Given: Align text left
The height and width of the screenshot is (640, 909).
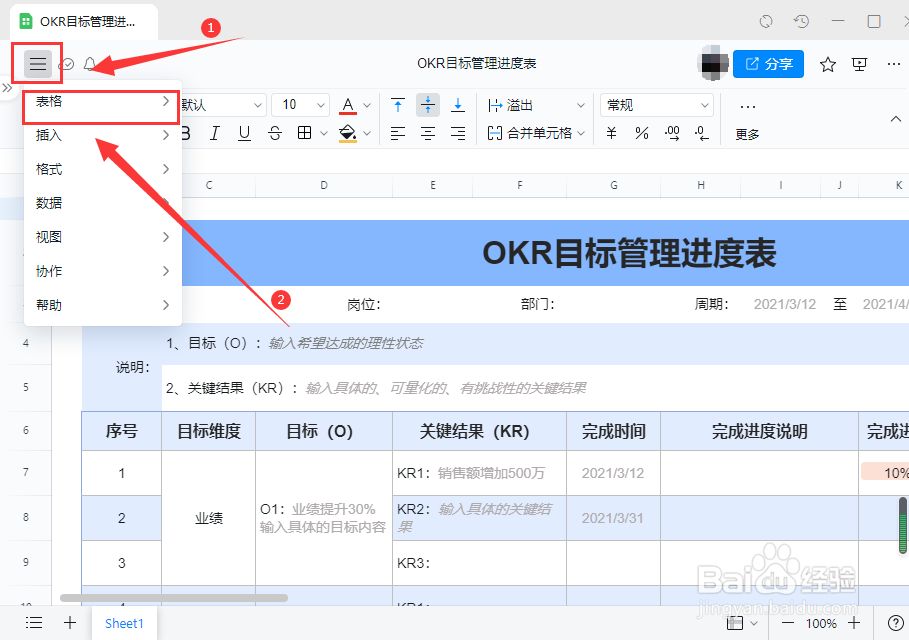Looking at the screenshot, I should (398, 133).
